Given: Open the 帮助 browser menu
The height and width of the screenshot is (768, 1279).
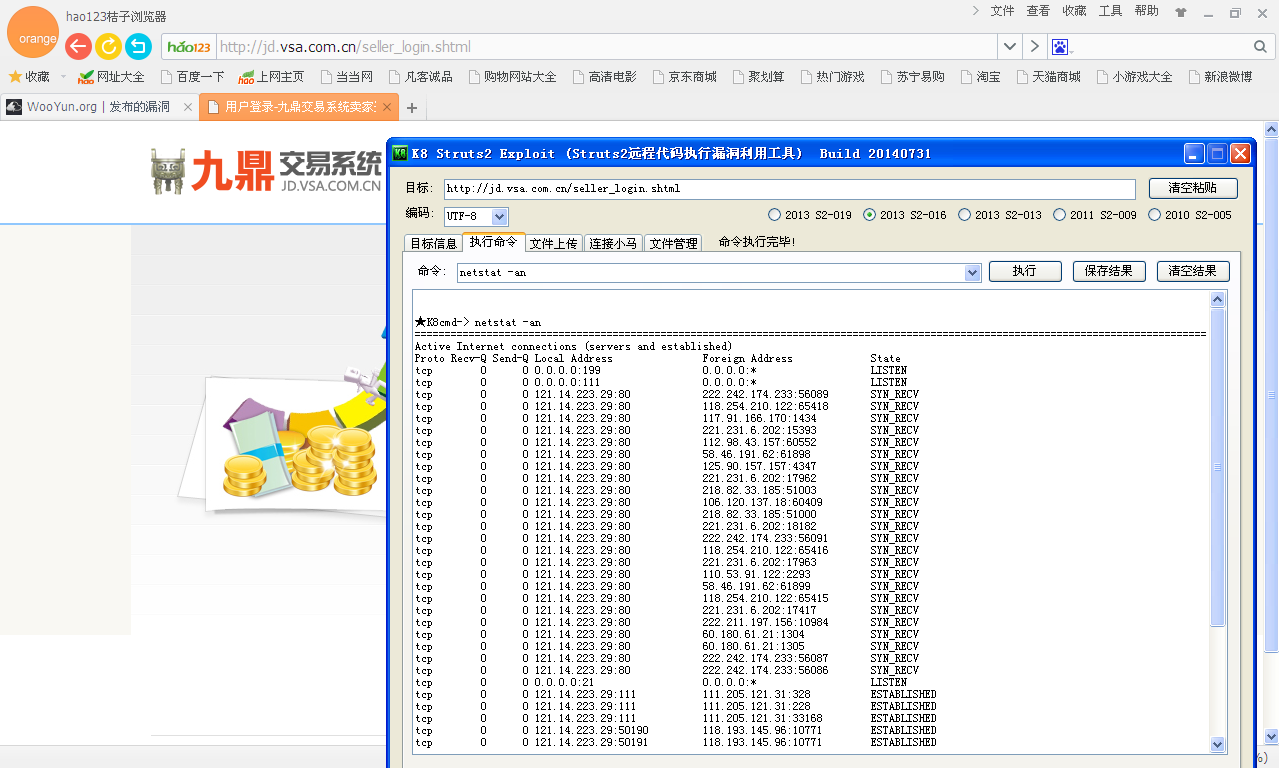Looking at the screenshot, I should tap(1147, 11).
